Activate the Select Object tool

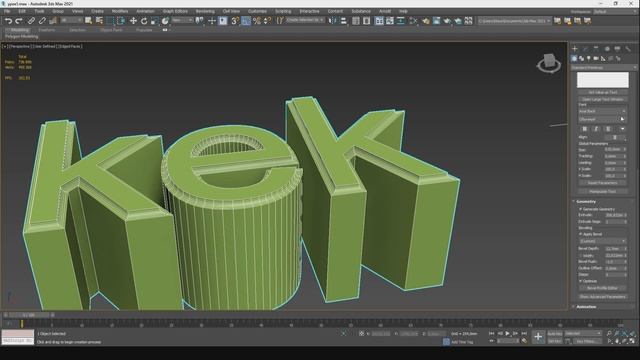point(88,21)
